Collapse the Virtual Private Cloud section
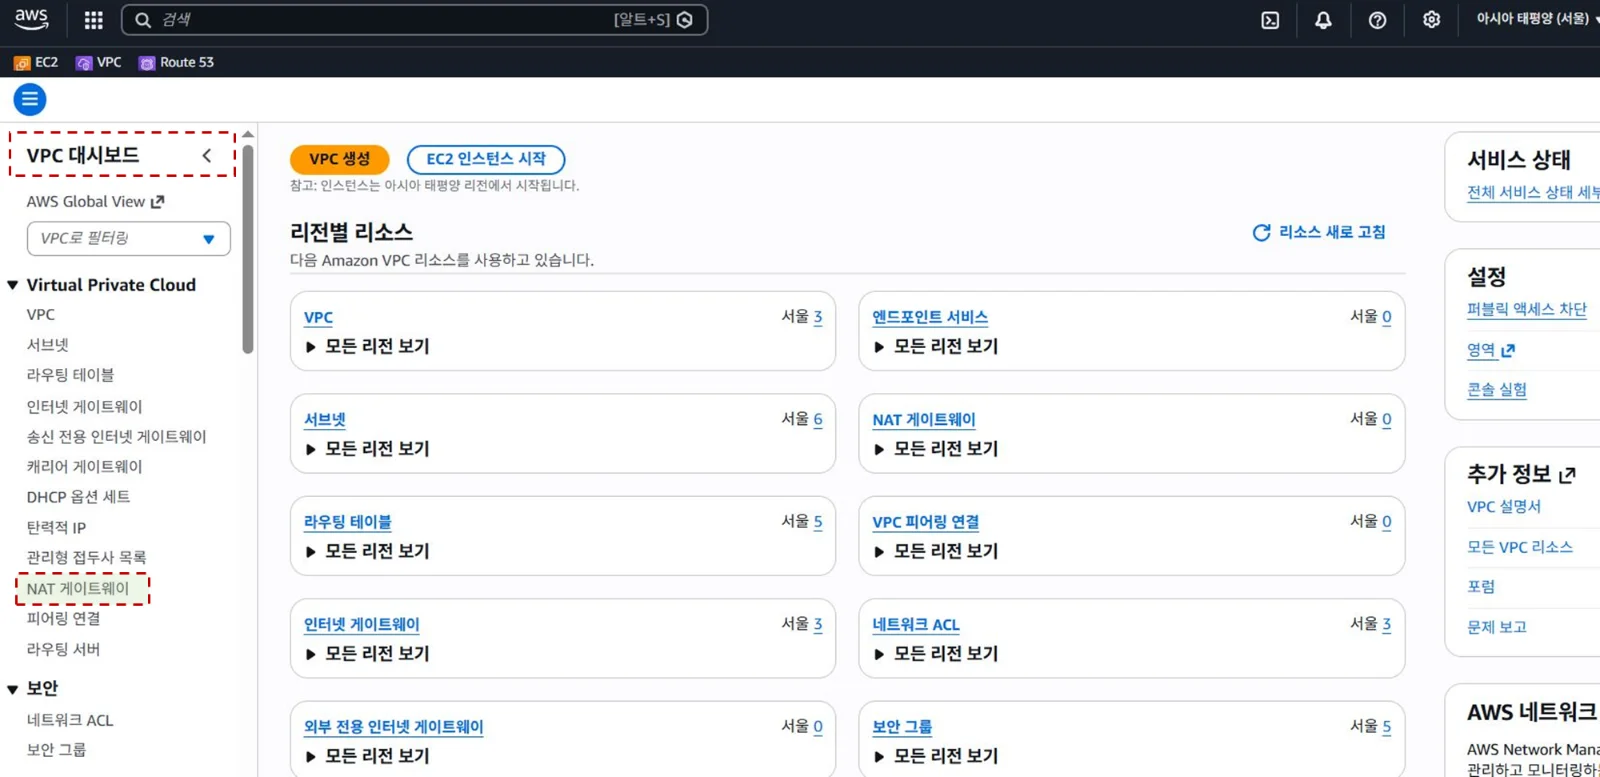 [x=13, y=285]
